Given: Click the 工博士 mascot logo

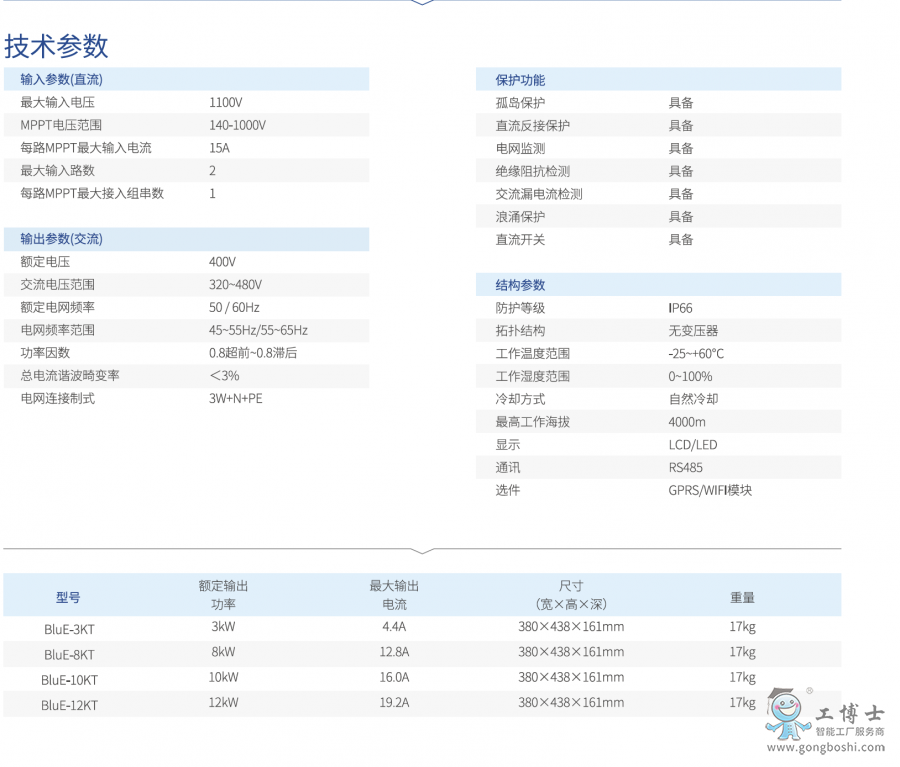Looking at the screenshot, I should point(789,714).
